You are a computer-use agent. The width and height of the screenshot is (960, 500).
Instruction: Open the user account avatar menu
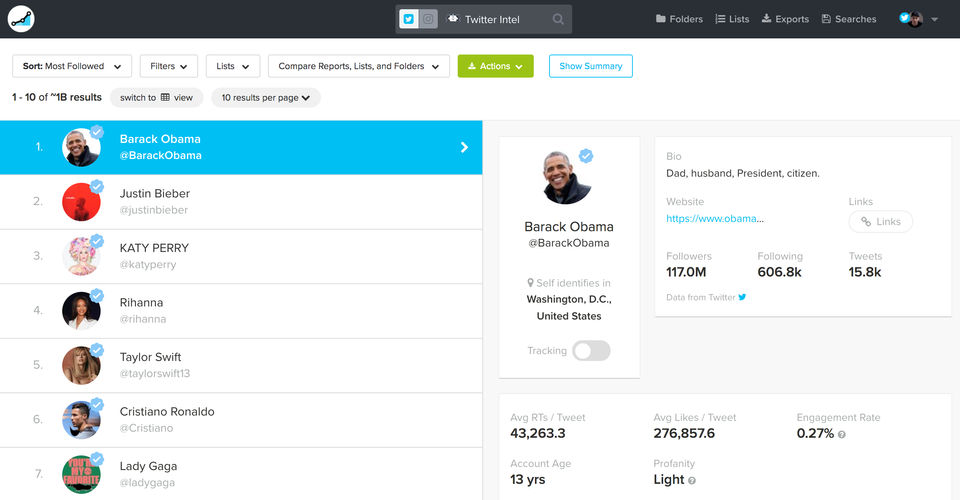916,19
